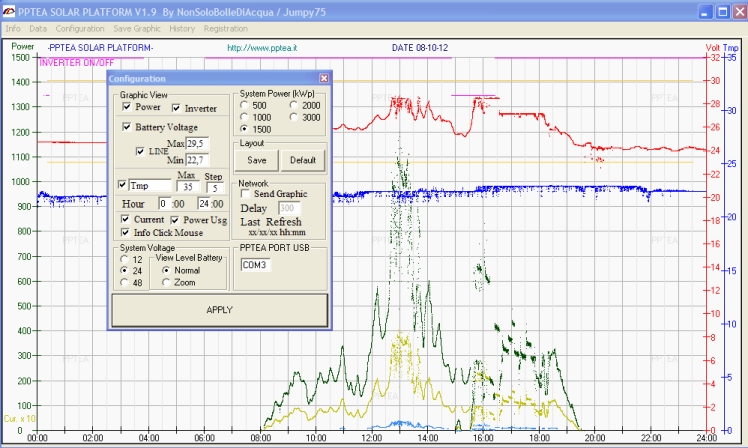Select 1500 system power option
The height and width of the screenshot is (448, 748).
[x=244, y=129]
